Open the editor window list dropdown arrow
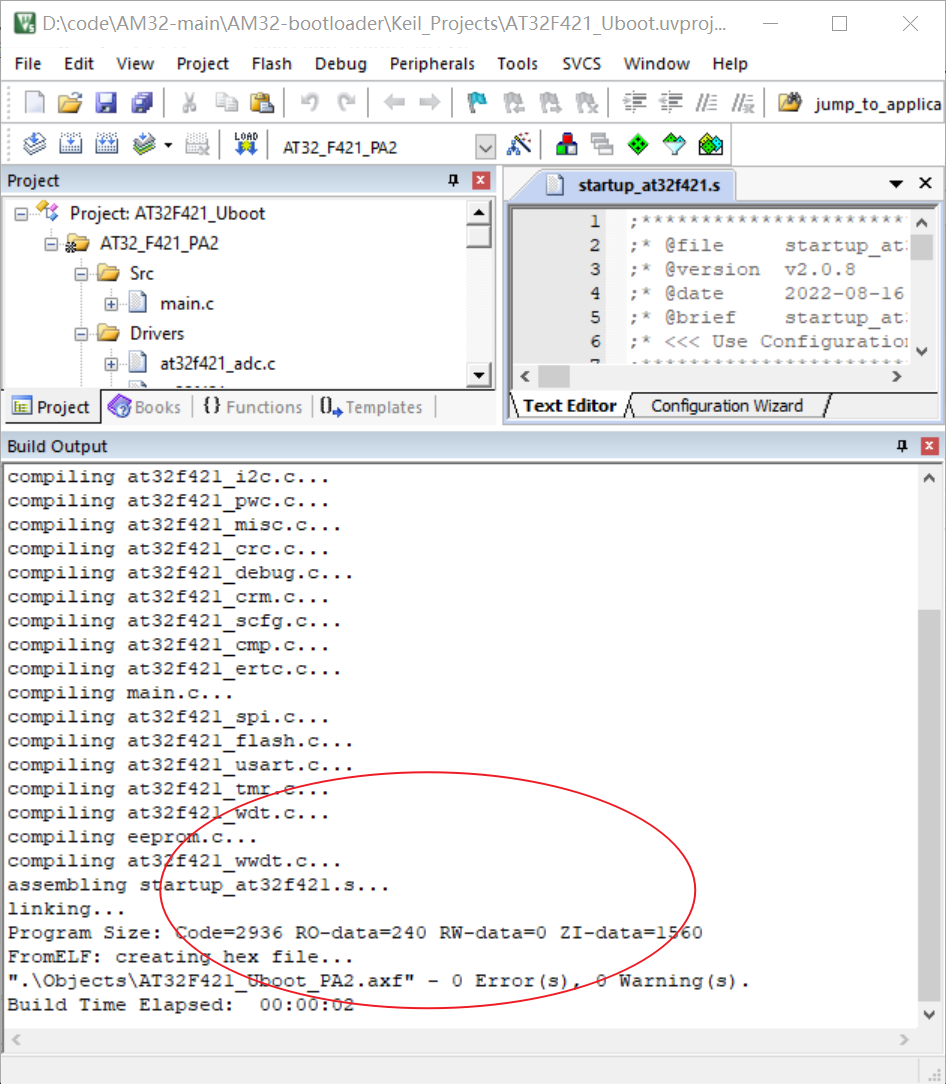This screenshot has width=946, height=1084. 896,184
